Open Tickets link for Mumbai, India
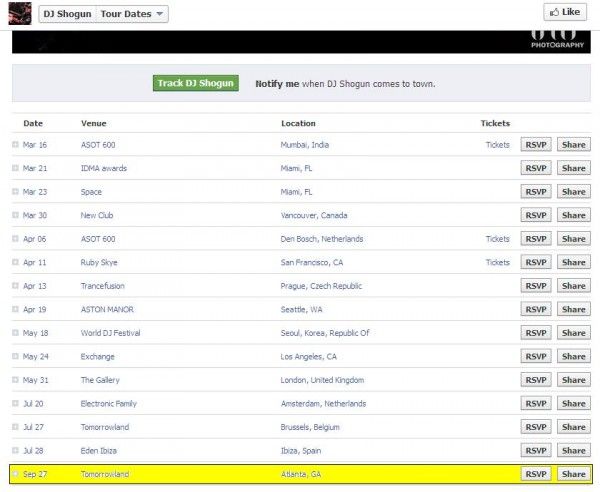This screenshot has height=492, width=600. pos(497,145)
